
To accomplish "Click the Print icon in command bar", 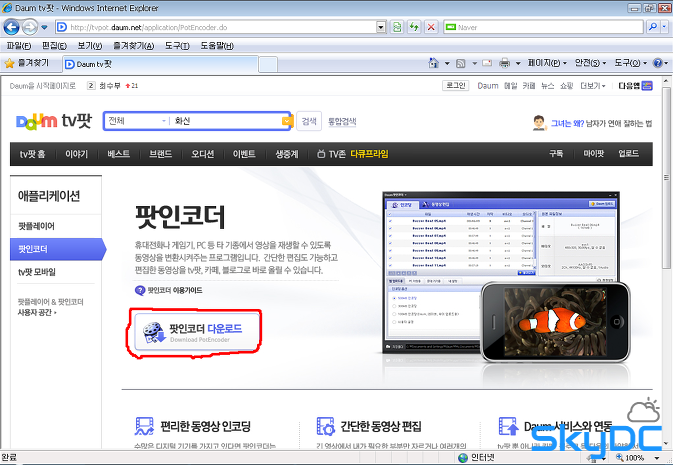I will [x=504, y=64].
